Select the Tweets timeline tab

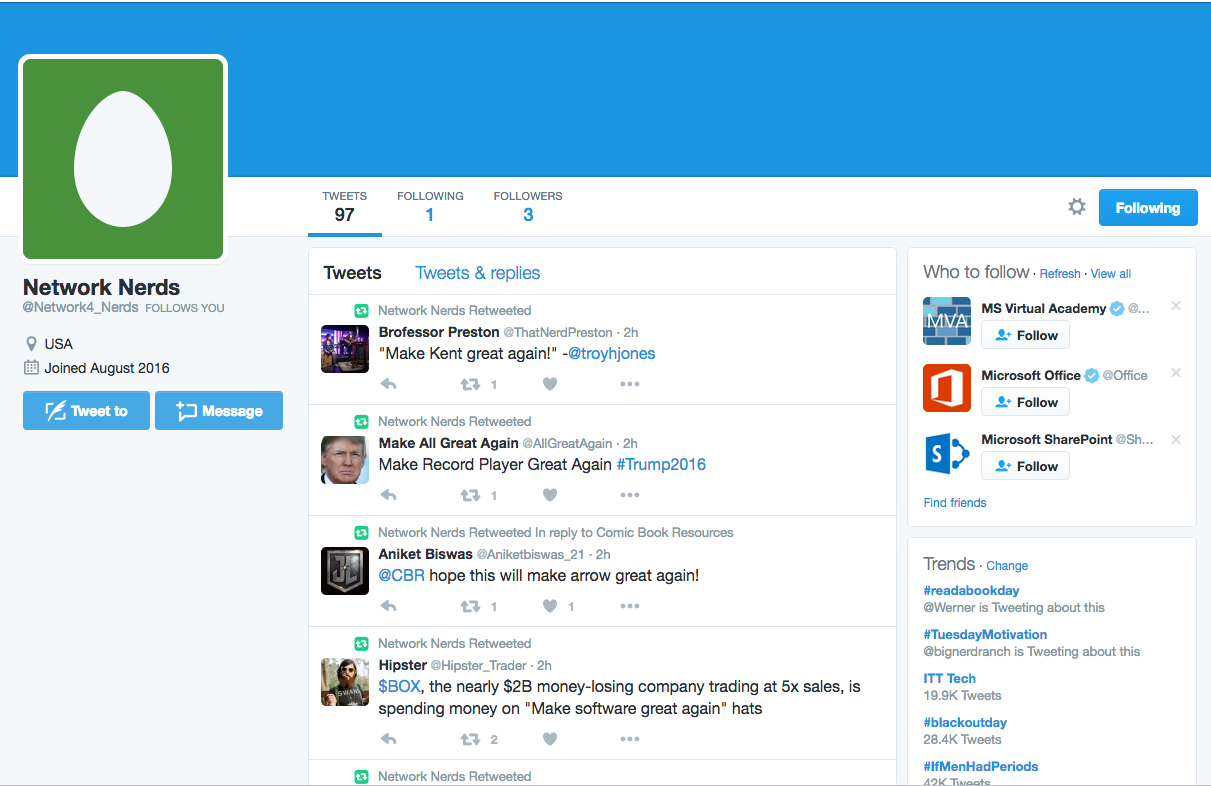point(353,273)
